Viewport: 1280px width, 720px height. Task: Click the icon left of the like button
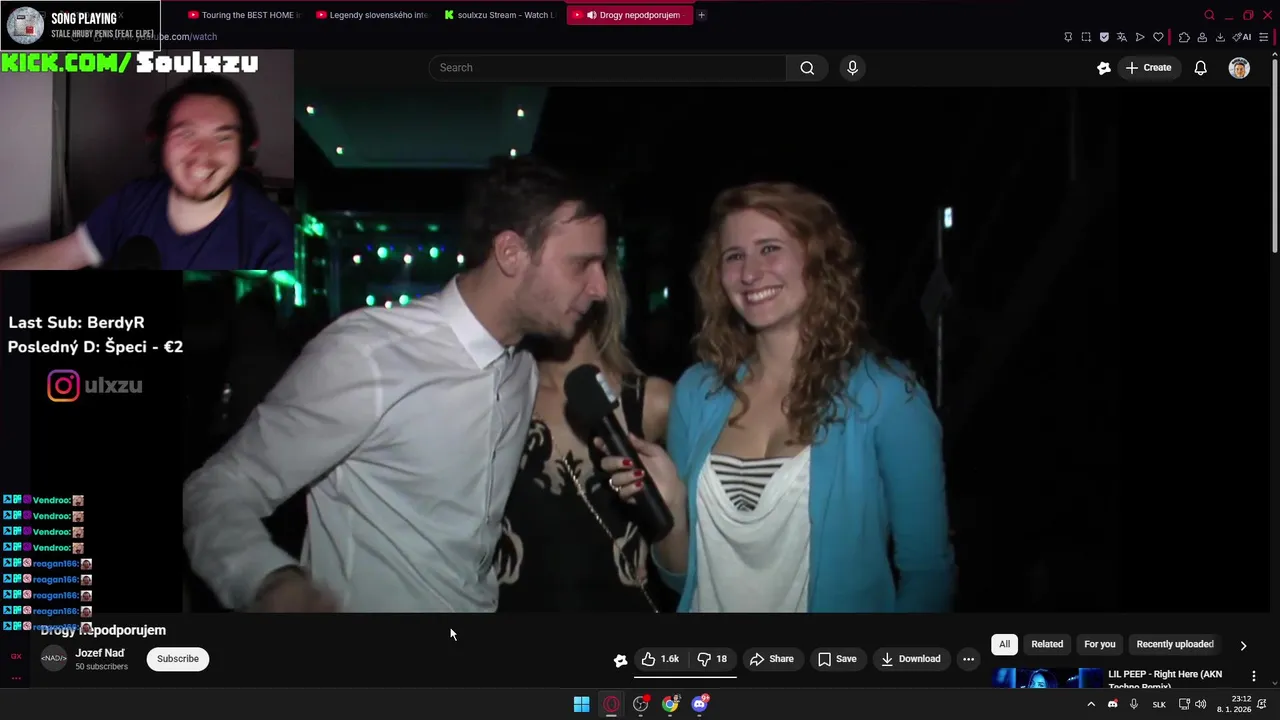tap(620, 660)
